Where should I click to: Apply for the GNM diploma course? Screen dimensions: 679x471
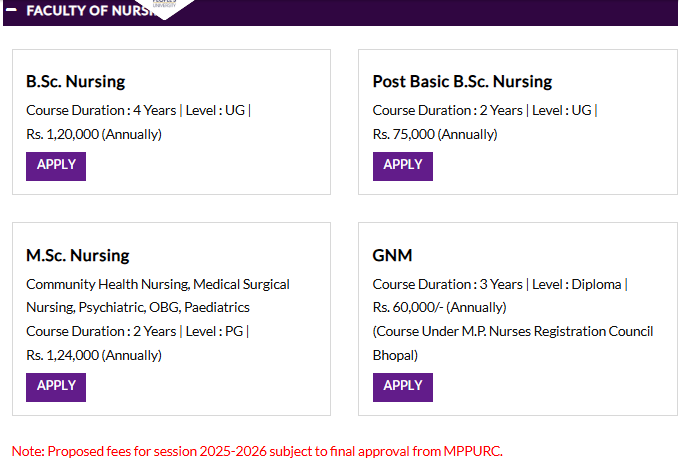pyautogui.click(x=402, y=386)
